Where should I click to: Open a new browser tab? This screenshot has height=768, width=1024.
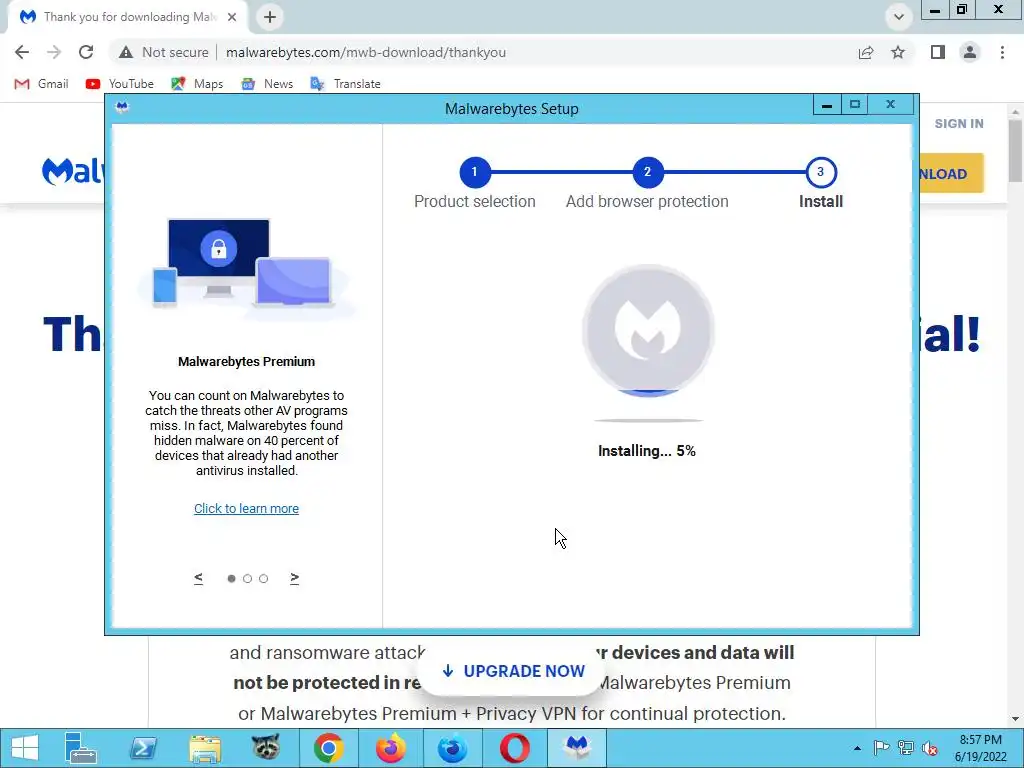coord(270,17)
